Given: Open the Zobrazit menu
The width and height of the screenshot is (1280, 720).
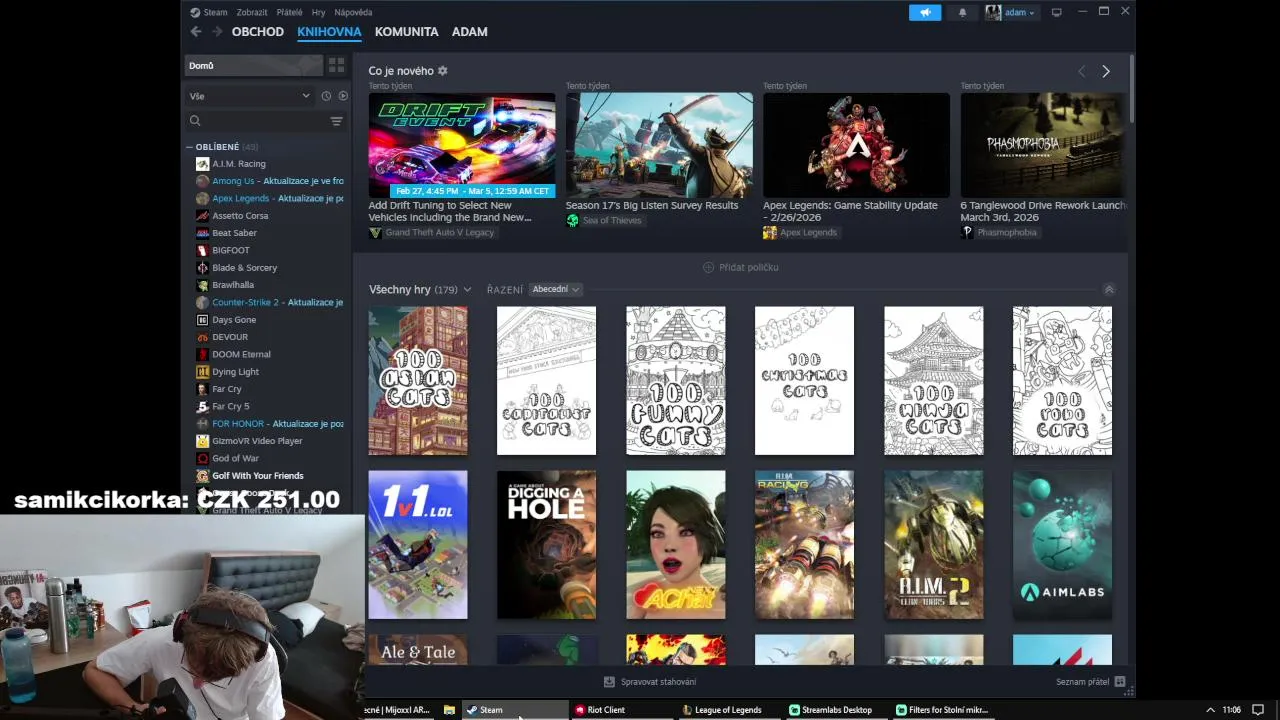Looking at the screenshot, I should tap(252, 12).
